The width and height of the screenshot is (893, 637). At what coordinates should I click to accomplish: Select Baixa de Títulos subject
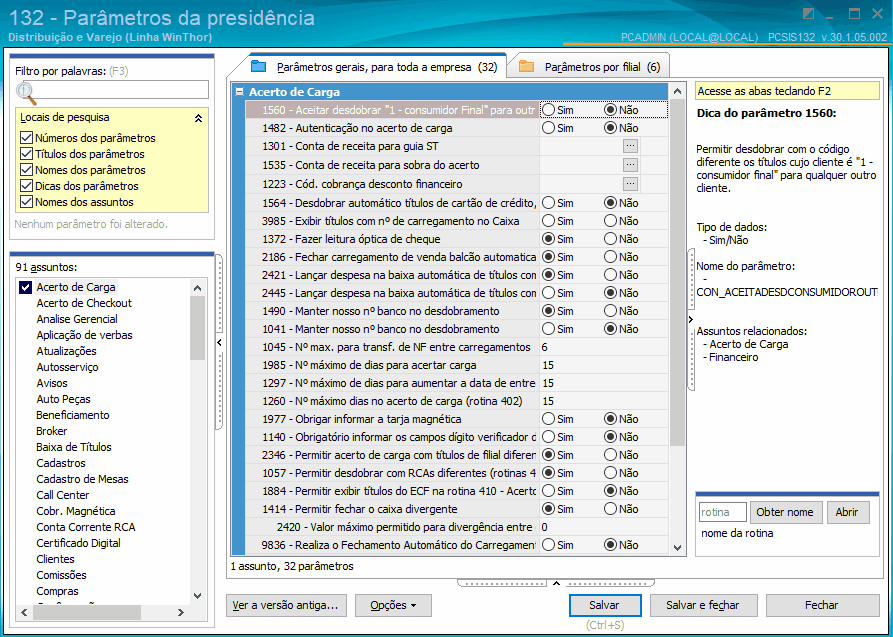pos(73,447)
